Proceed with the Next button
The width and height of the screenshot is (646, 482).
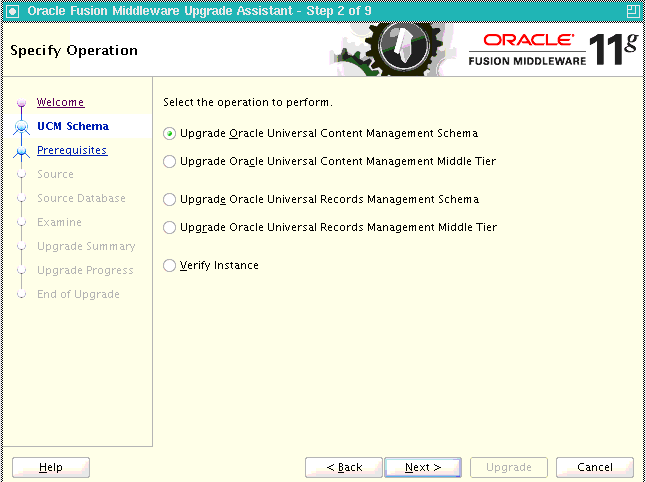[x=423, y=468]
